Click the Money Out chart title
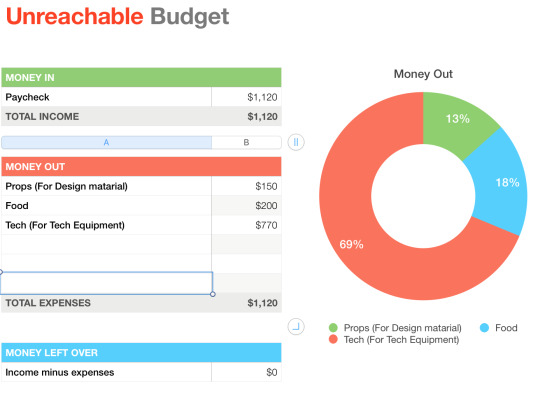Screen dimensions: 540x397 coord(423,74)
